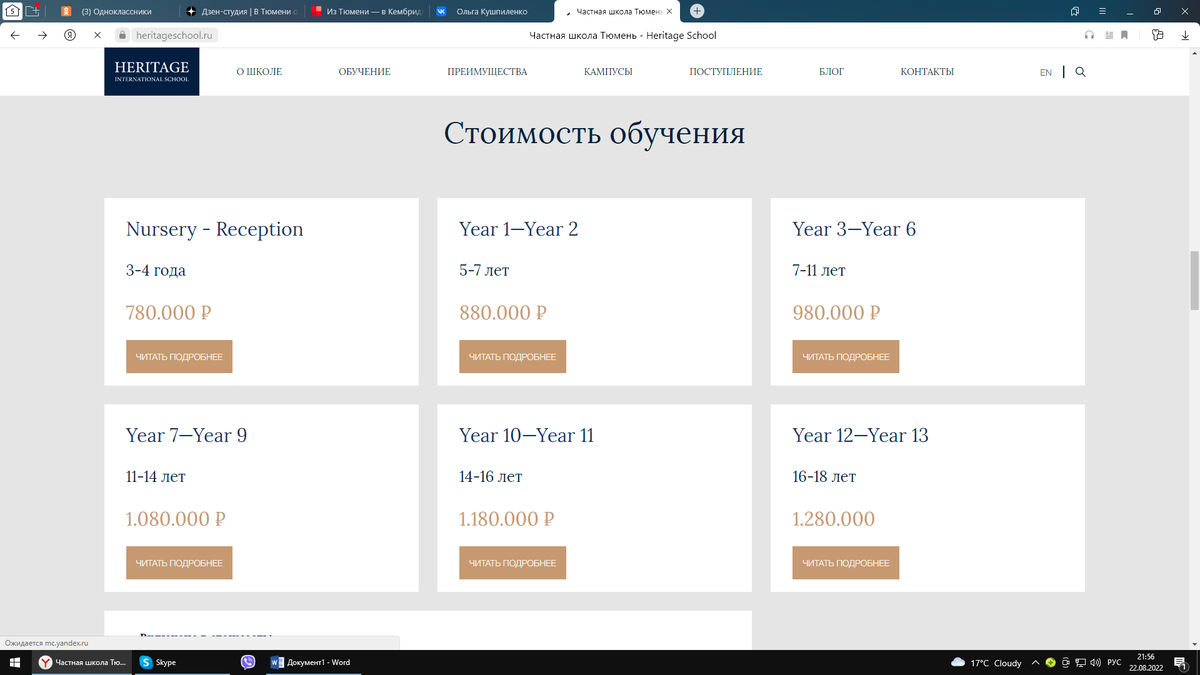Click the 780.000 ₽ price
This screenshot has width=1200, height=675.
coord(168,312)
